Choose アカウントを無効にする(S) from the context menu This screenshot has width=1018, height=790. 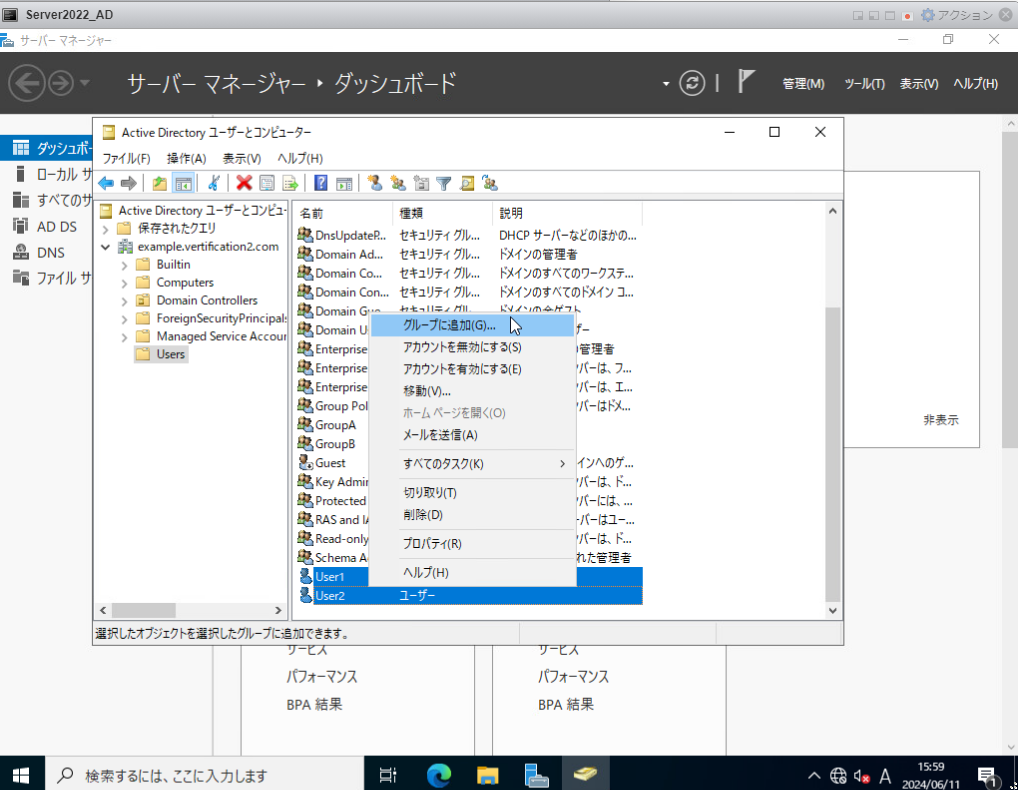[473, 347]
